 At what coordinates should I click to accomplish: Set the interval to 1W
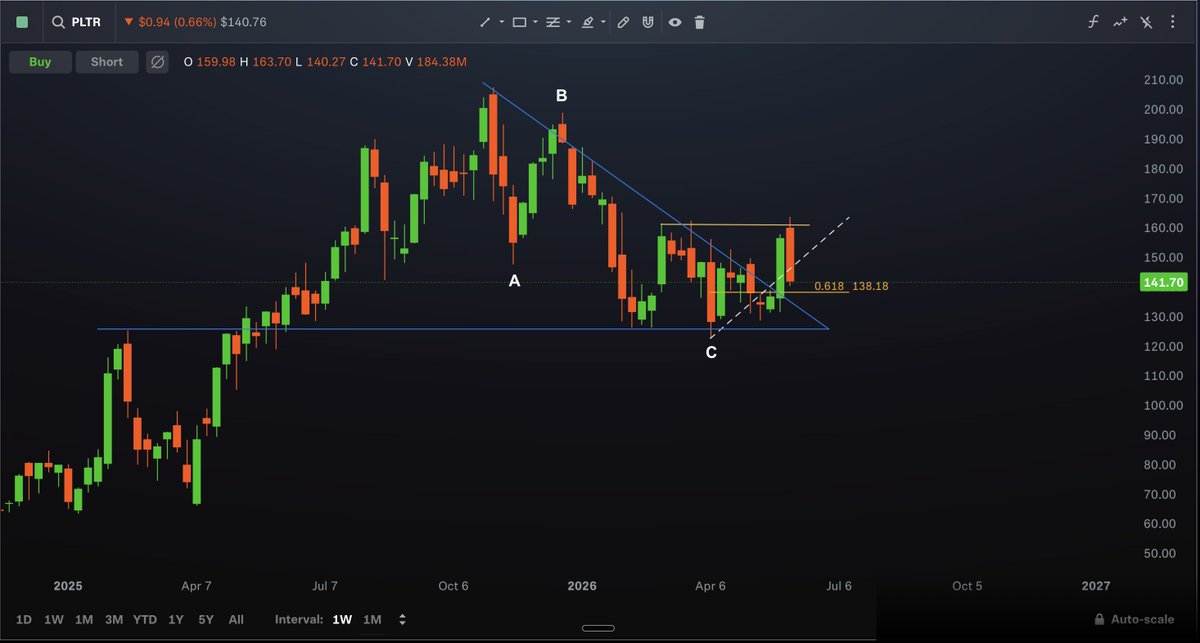342,620
